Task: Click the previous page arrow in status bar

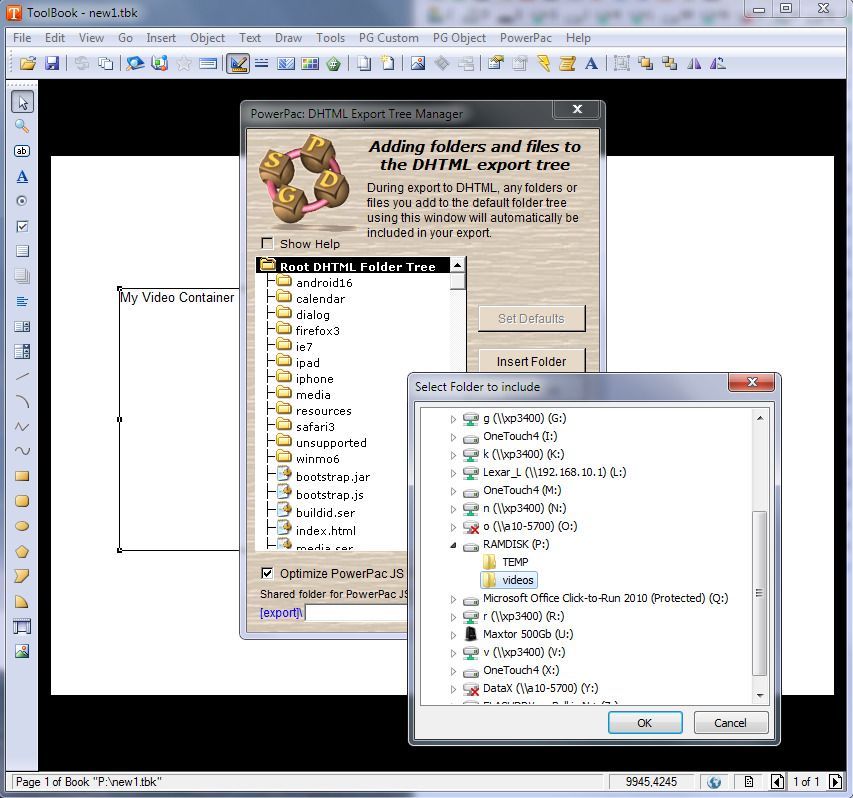Action: (777, 782)
